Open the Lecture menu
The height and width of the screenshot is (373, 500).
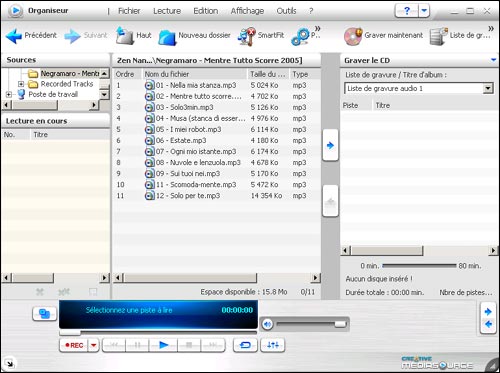tap(167, 11)
